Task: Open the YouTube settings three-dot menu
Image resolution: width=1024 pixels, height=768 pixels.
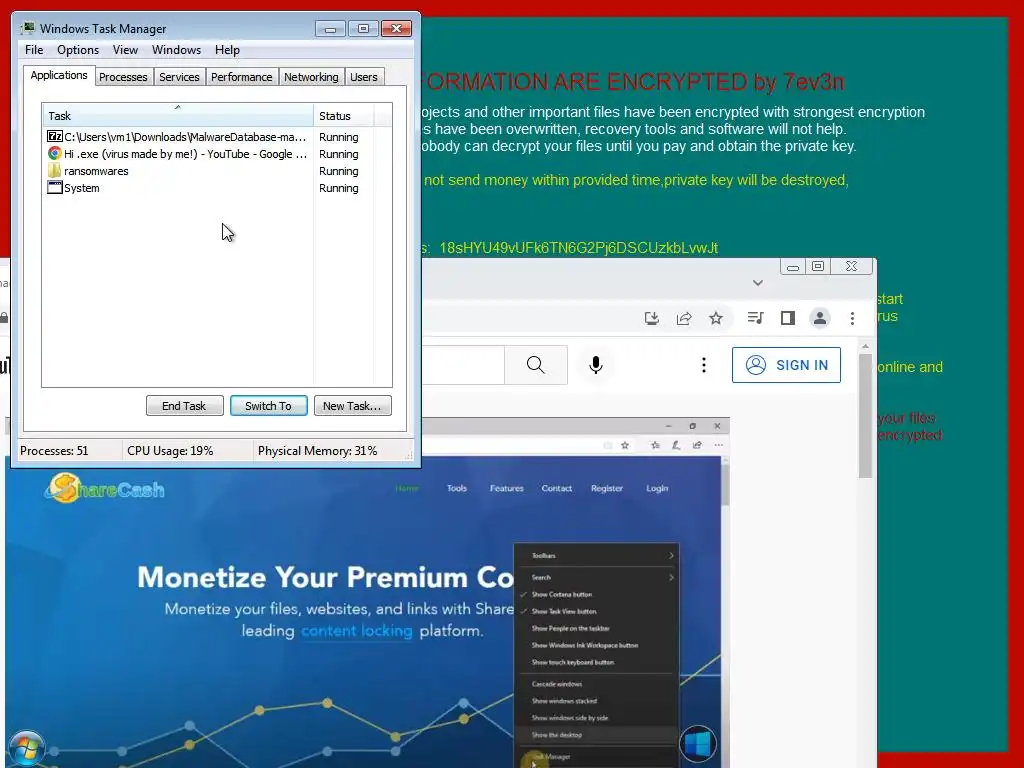Action: (x=703, y=364)
